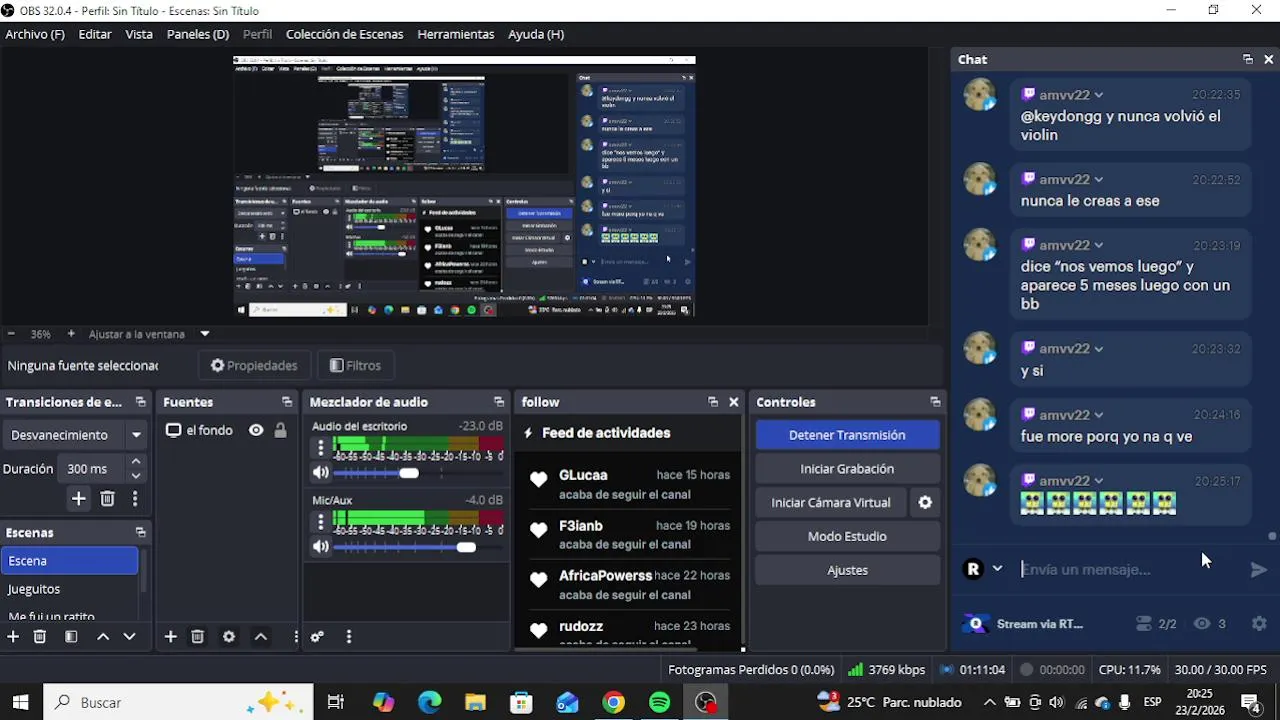
Task: Open Editar menu
Action: [95, 34]
